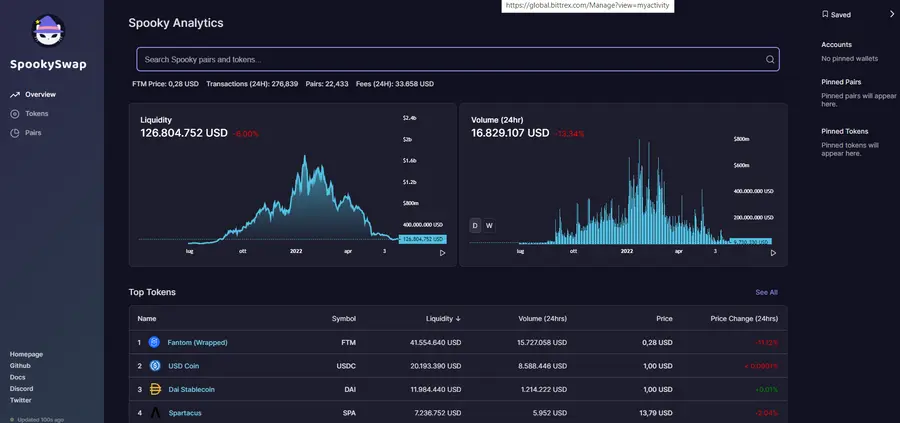Open the Overview page
900x423 pixels.
[x=40, y=95]
